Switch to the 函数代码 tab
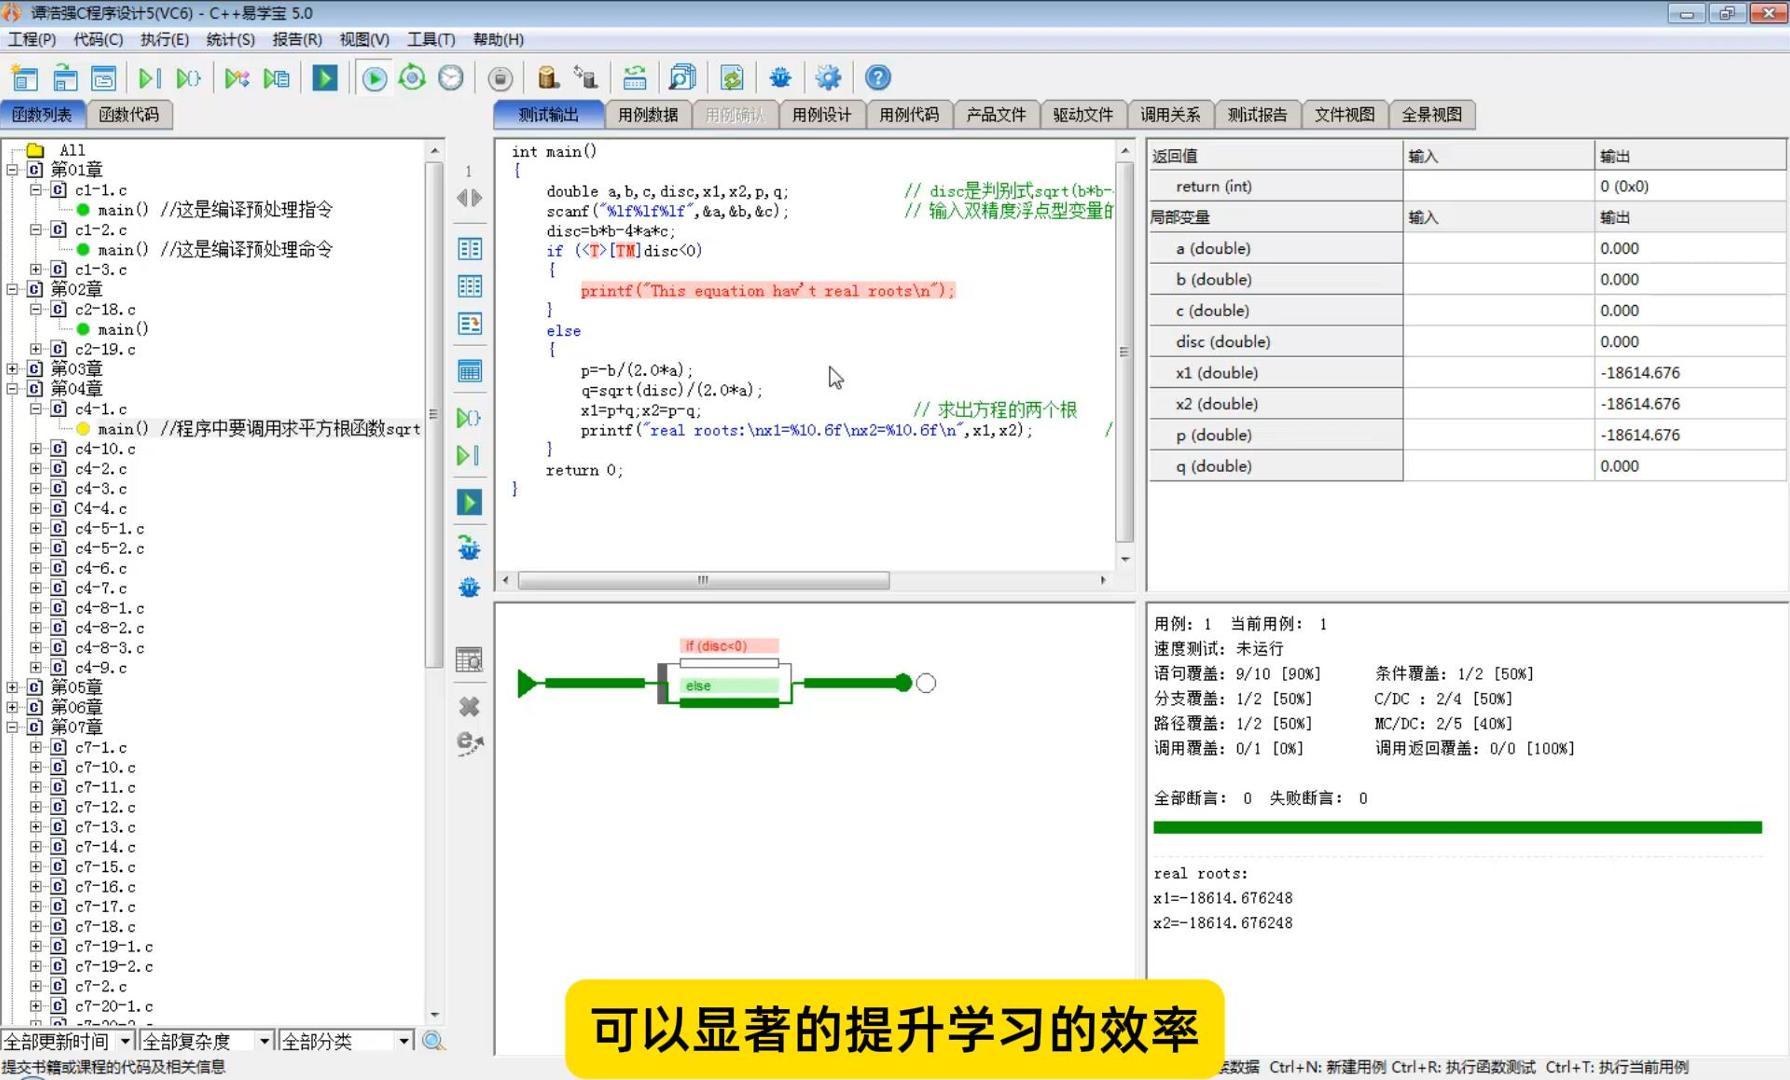This screenshot has width=1790, height=1080. pos(129,114)
